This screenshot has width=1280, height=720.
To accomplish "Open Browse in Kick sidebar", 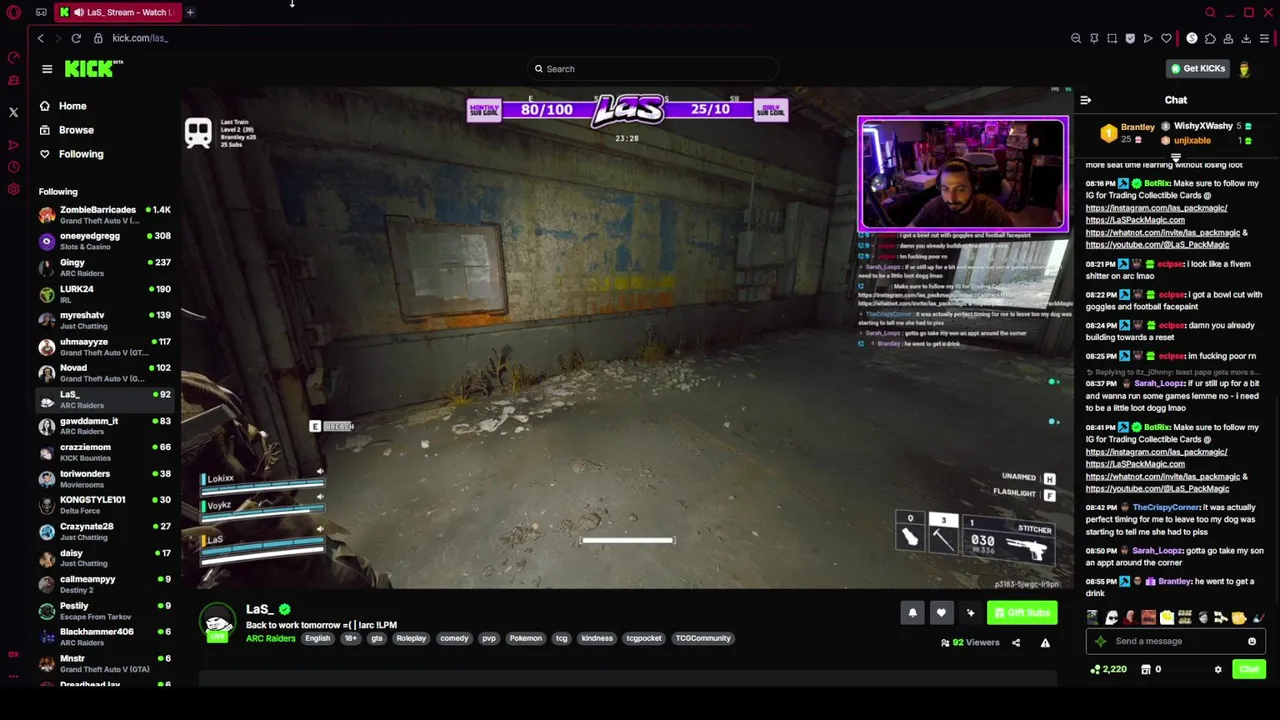I will coord(66,130).
